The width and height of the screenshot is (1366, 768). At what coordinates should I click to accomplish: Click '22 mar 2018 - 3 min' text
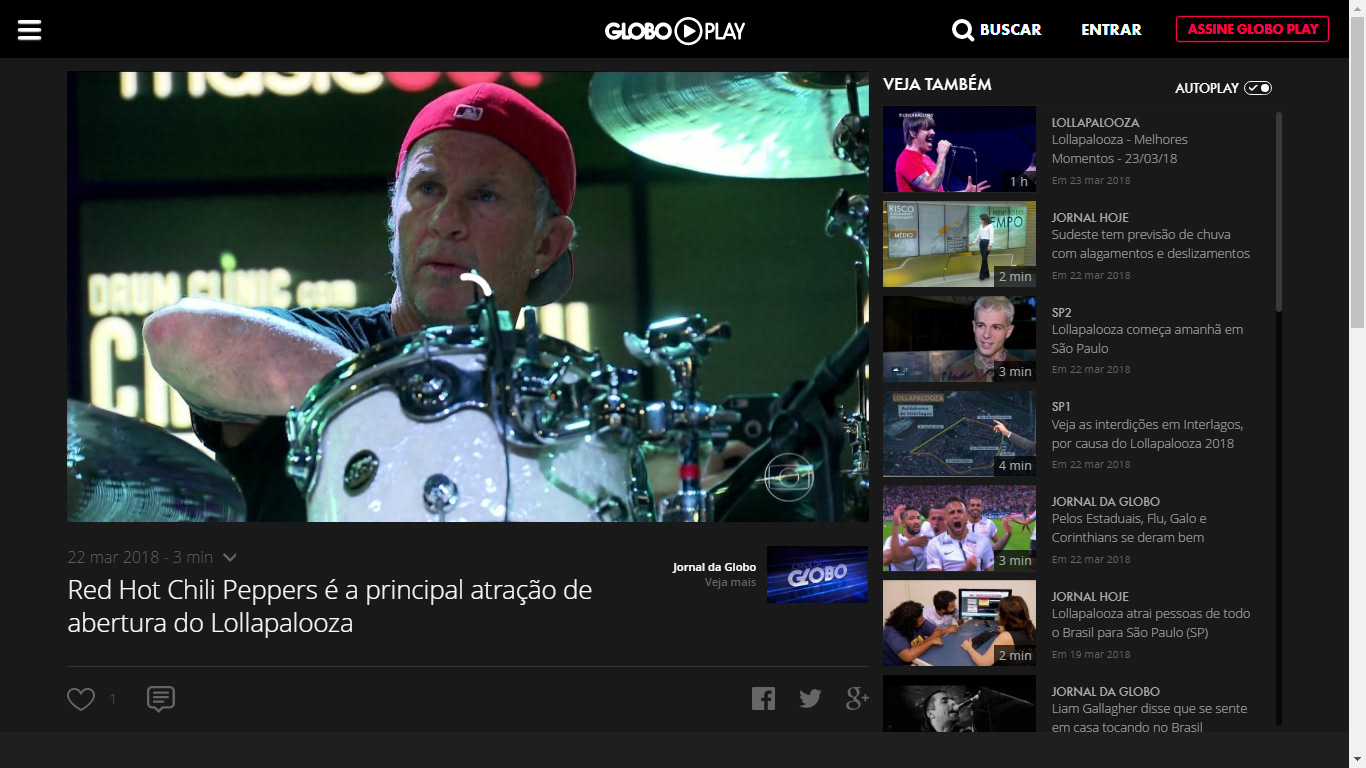point(140,557)
